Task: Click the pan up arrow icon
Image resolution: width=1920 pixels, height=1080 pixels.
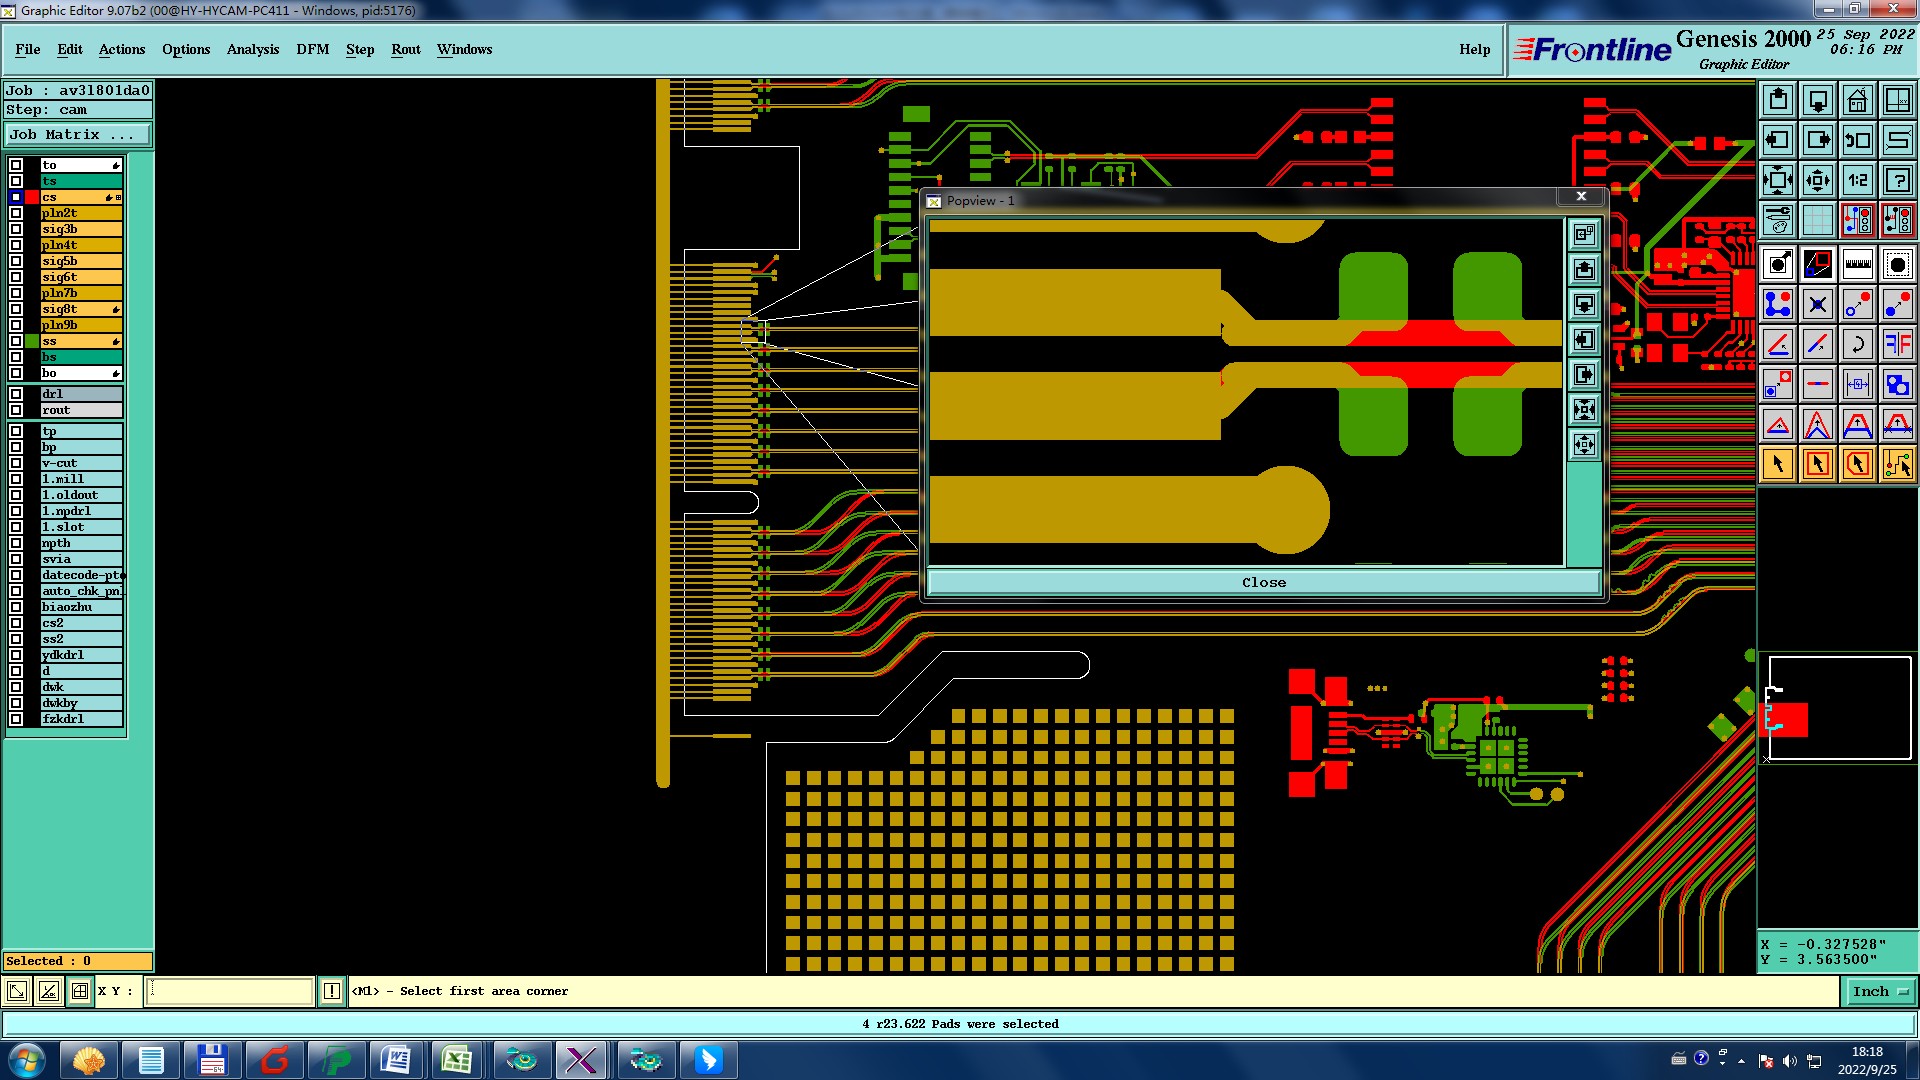Action: pos(1778,100)
